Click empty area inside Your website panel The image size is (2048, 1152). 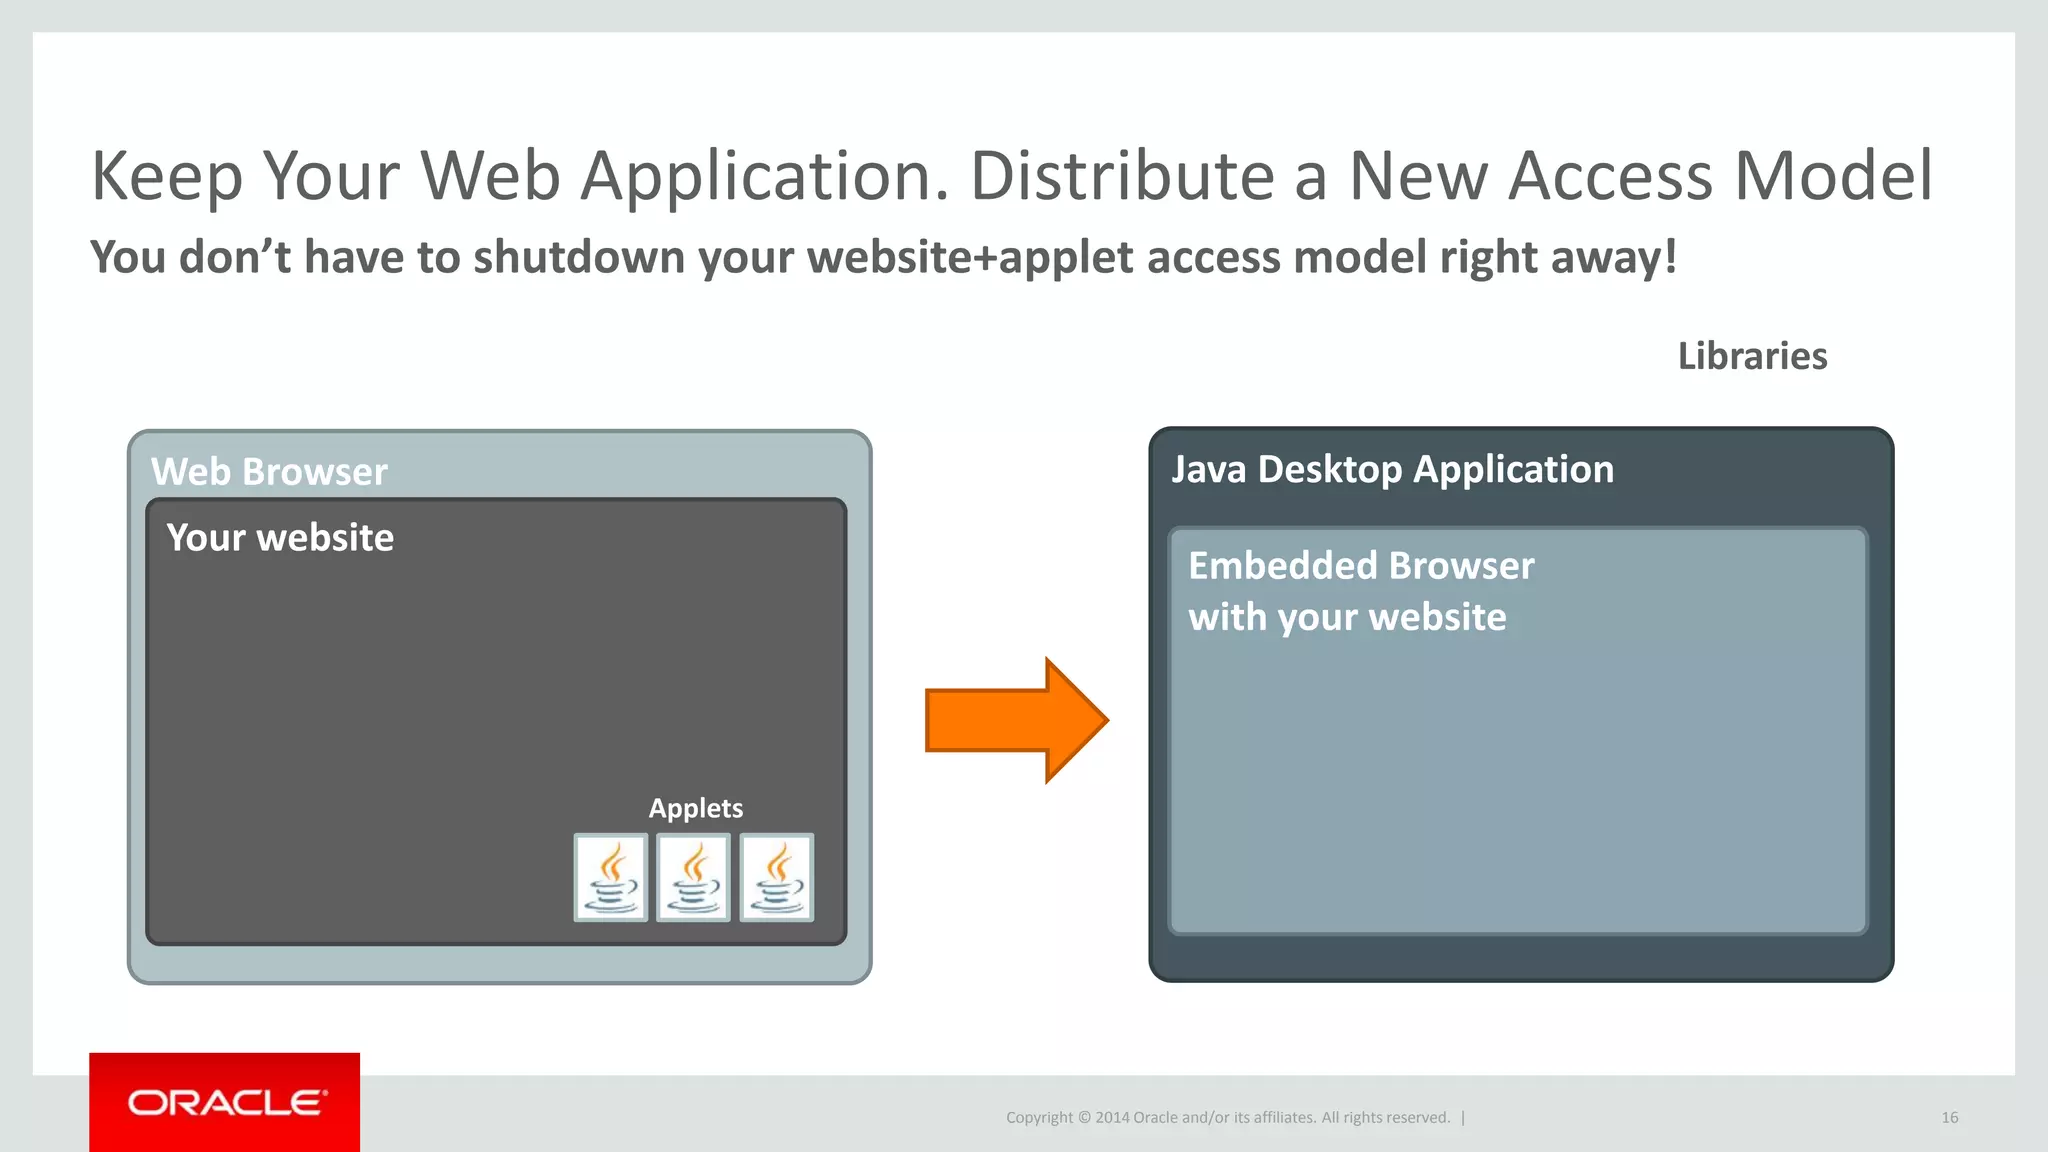400,720
